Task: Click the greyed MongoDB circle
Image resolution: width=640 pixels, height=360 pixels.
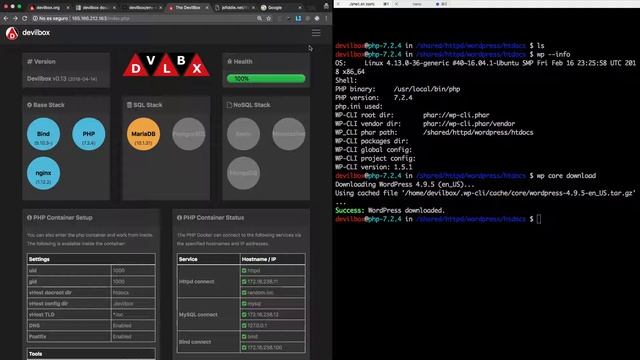Action: click(x=243, y=173)
